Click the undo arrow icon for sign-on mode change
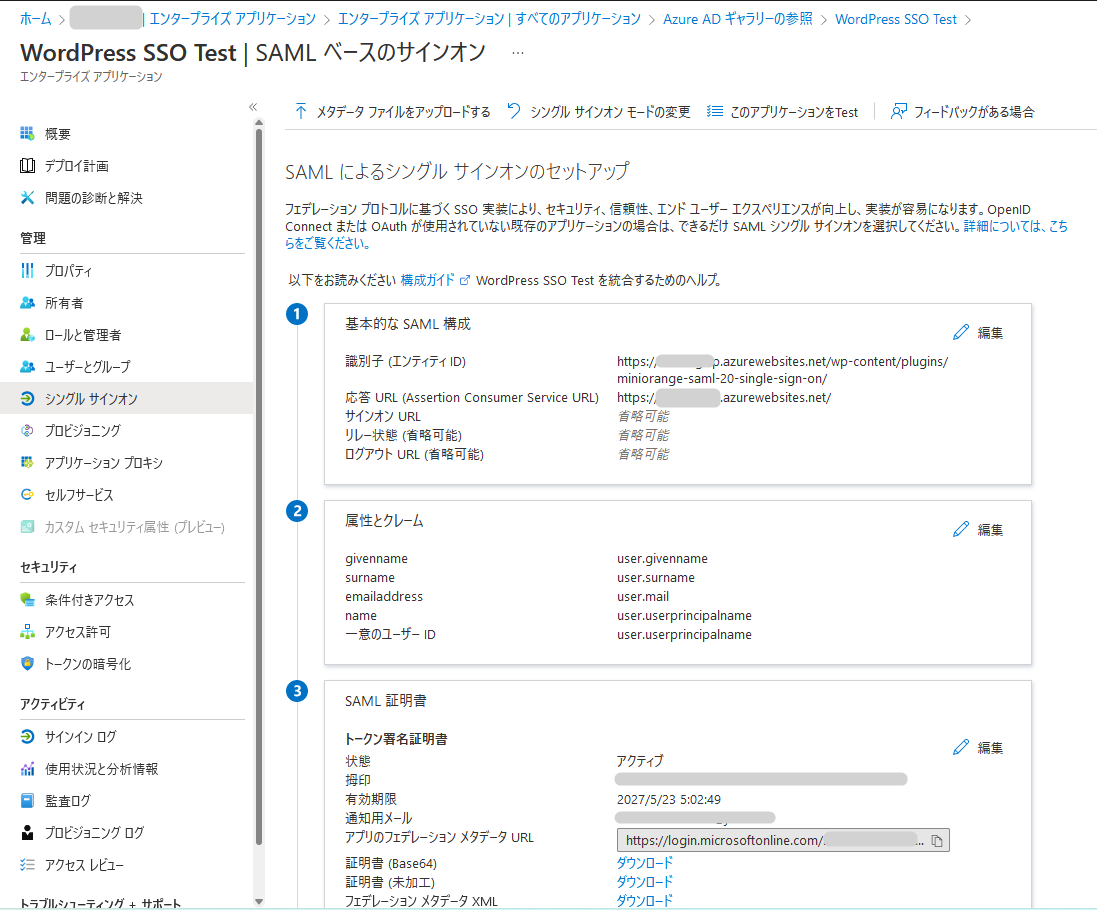The width and height of the screenshot is (1097, 910). coord(514,111)
